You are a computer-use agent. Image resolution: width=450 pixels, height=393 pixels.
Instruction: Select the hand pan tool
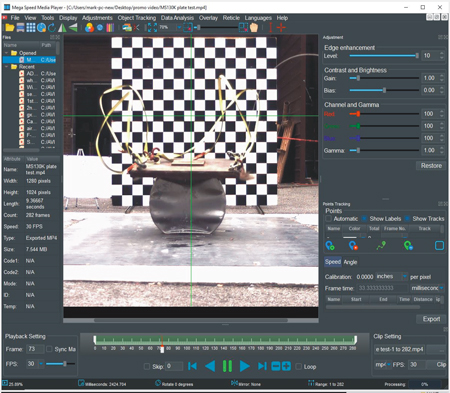pos(254,28)
